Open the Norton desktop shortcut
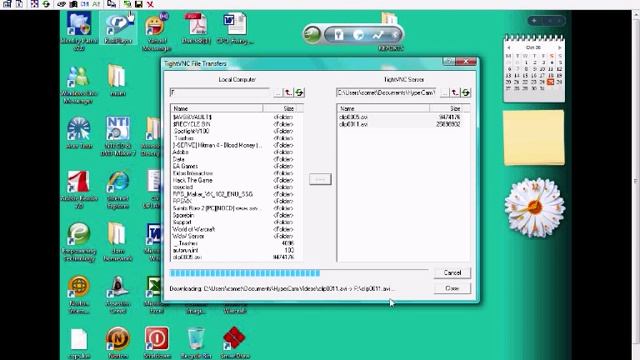640x360 pixels. [118, 343]
